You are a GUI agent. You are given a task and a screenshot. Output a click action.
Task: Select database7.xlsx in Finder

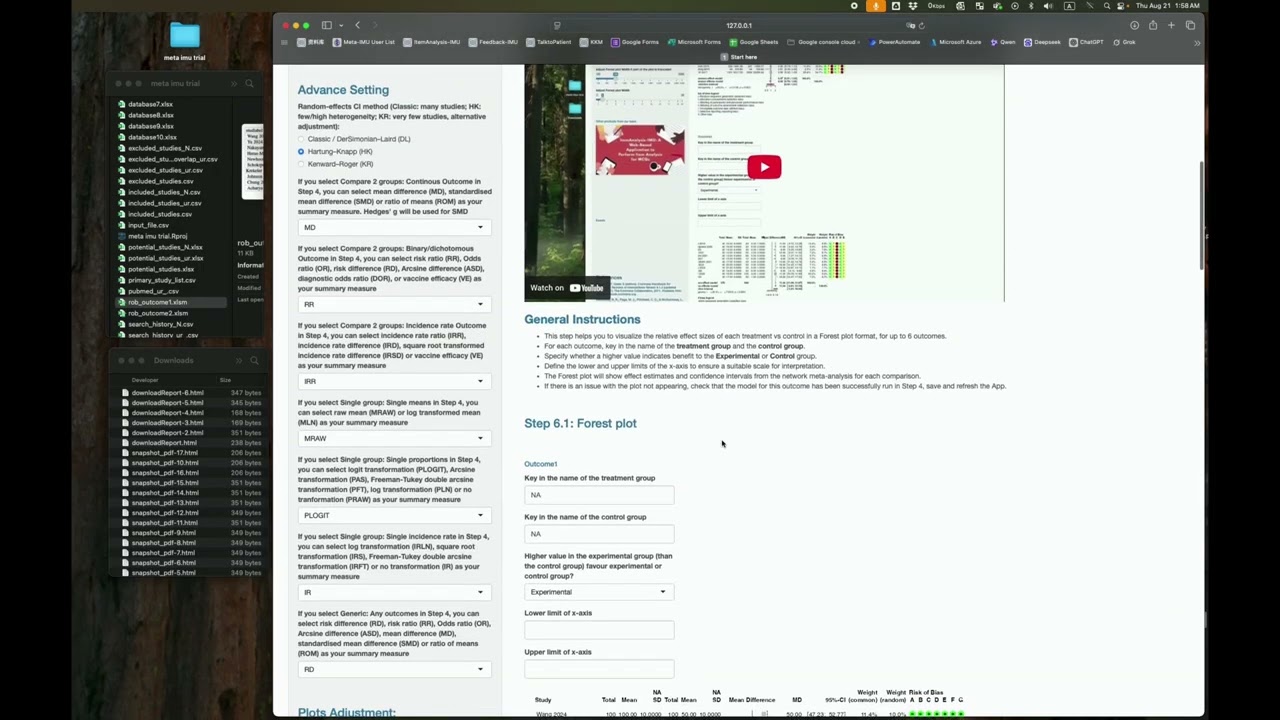tap(150, 104)
